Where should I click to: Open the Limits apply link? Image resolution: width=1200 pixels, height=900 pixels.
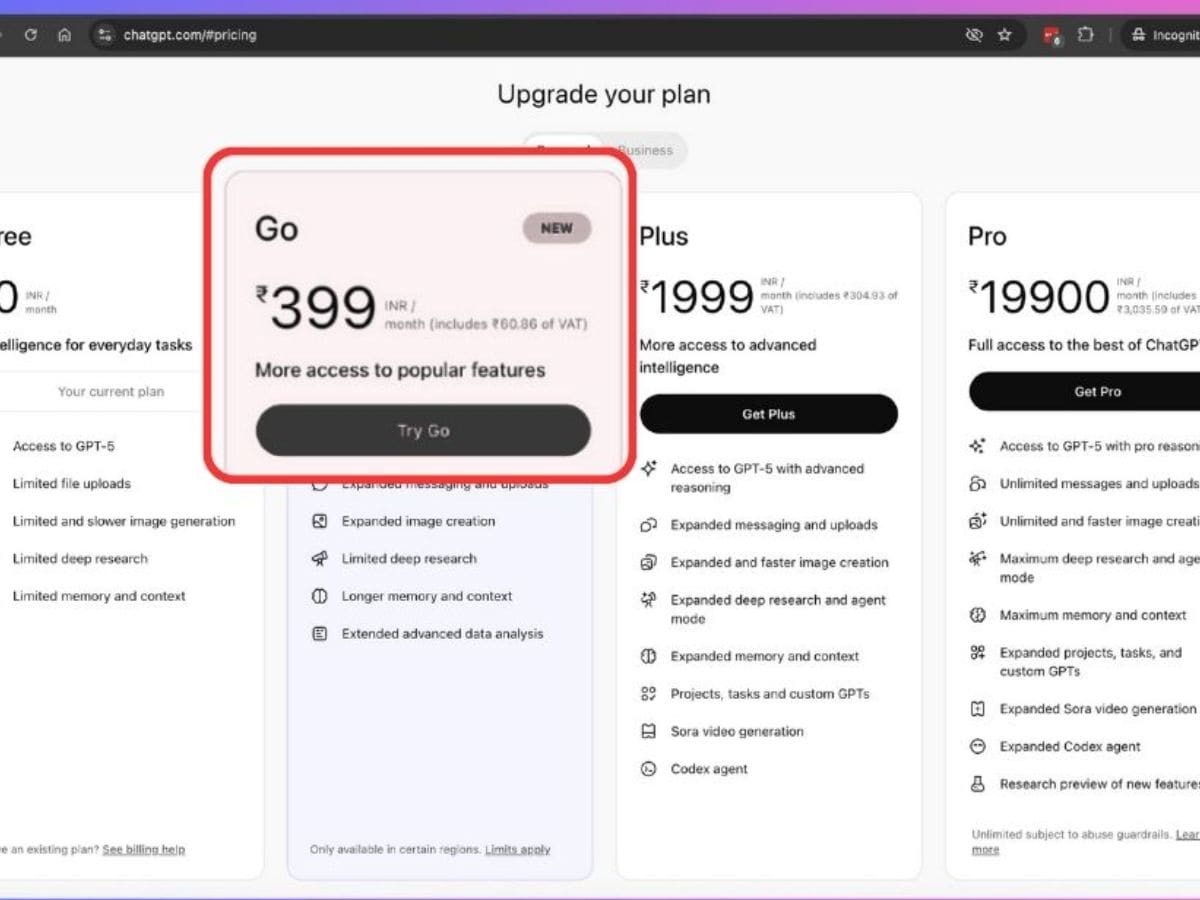coord(517,849)
